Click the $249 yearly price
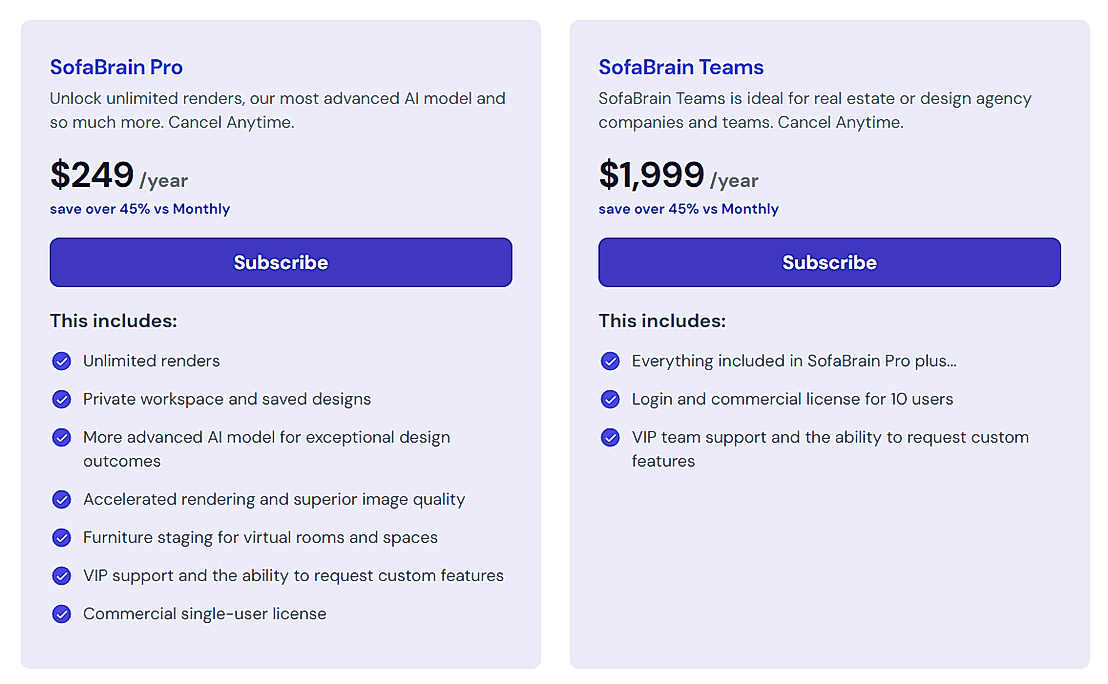Screen dimensions: 1108x684 click(x=92, y=175)
